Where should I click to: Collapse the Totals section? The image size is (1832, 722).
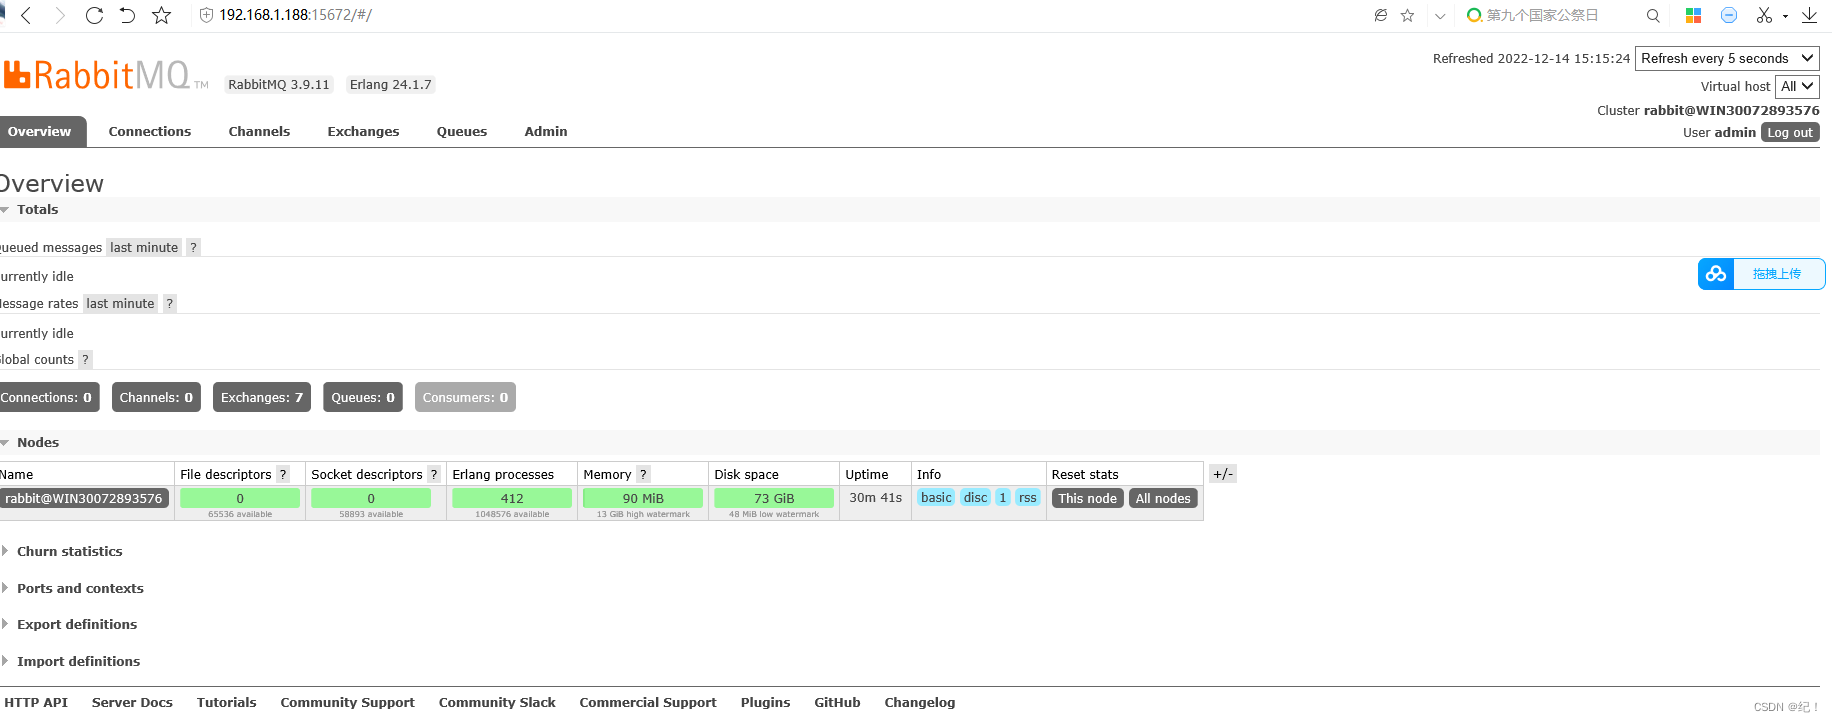point(37,209)
